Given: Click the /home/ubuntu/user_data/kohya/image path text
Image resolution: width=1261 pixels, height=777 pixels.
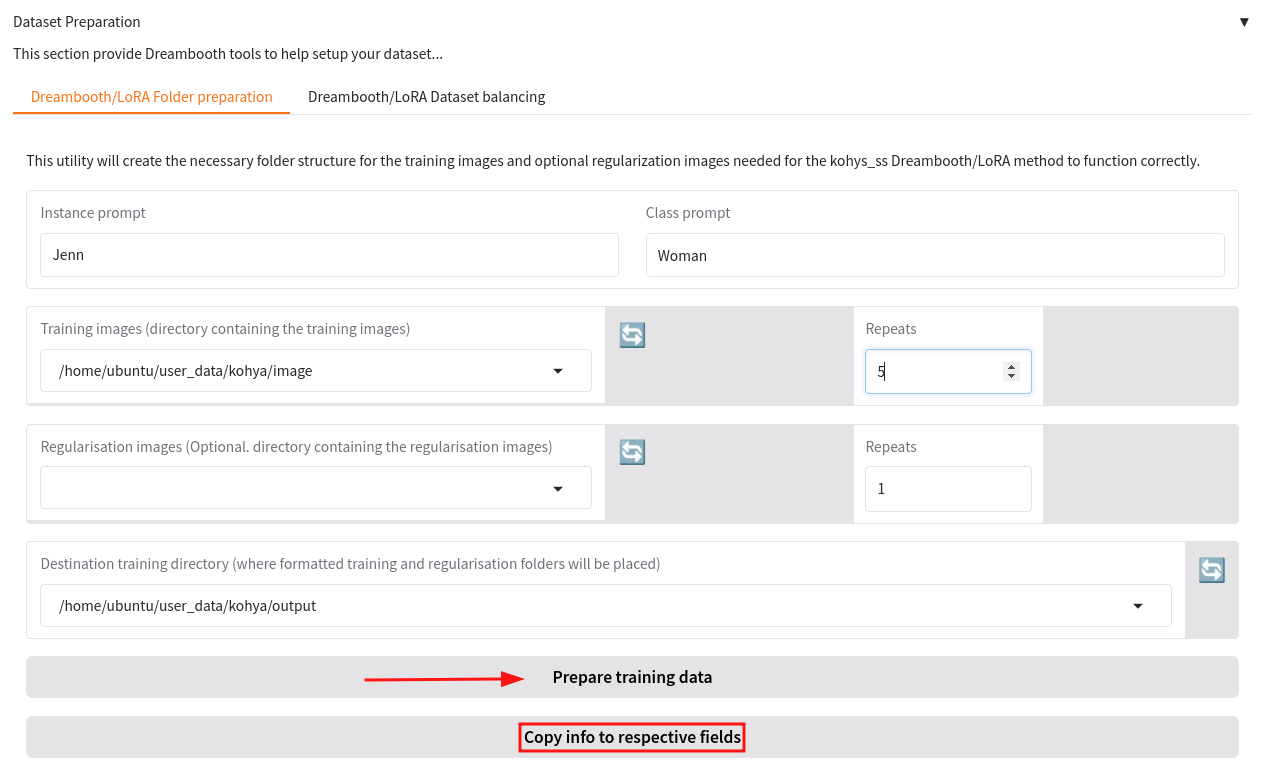Looking at the screenshot, I should click(x=186, y=371).
